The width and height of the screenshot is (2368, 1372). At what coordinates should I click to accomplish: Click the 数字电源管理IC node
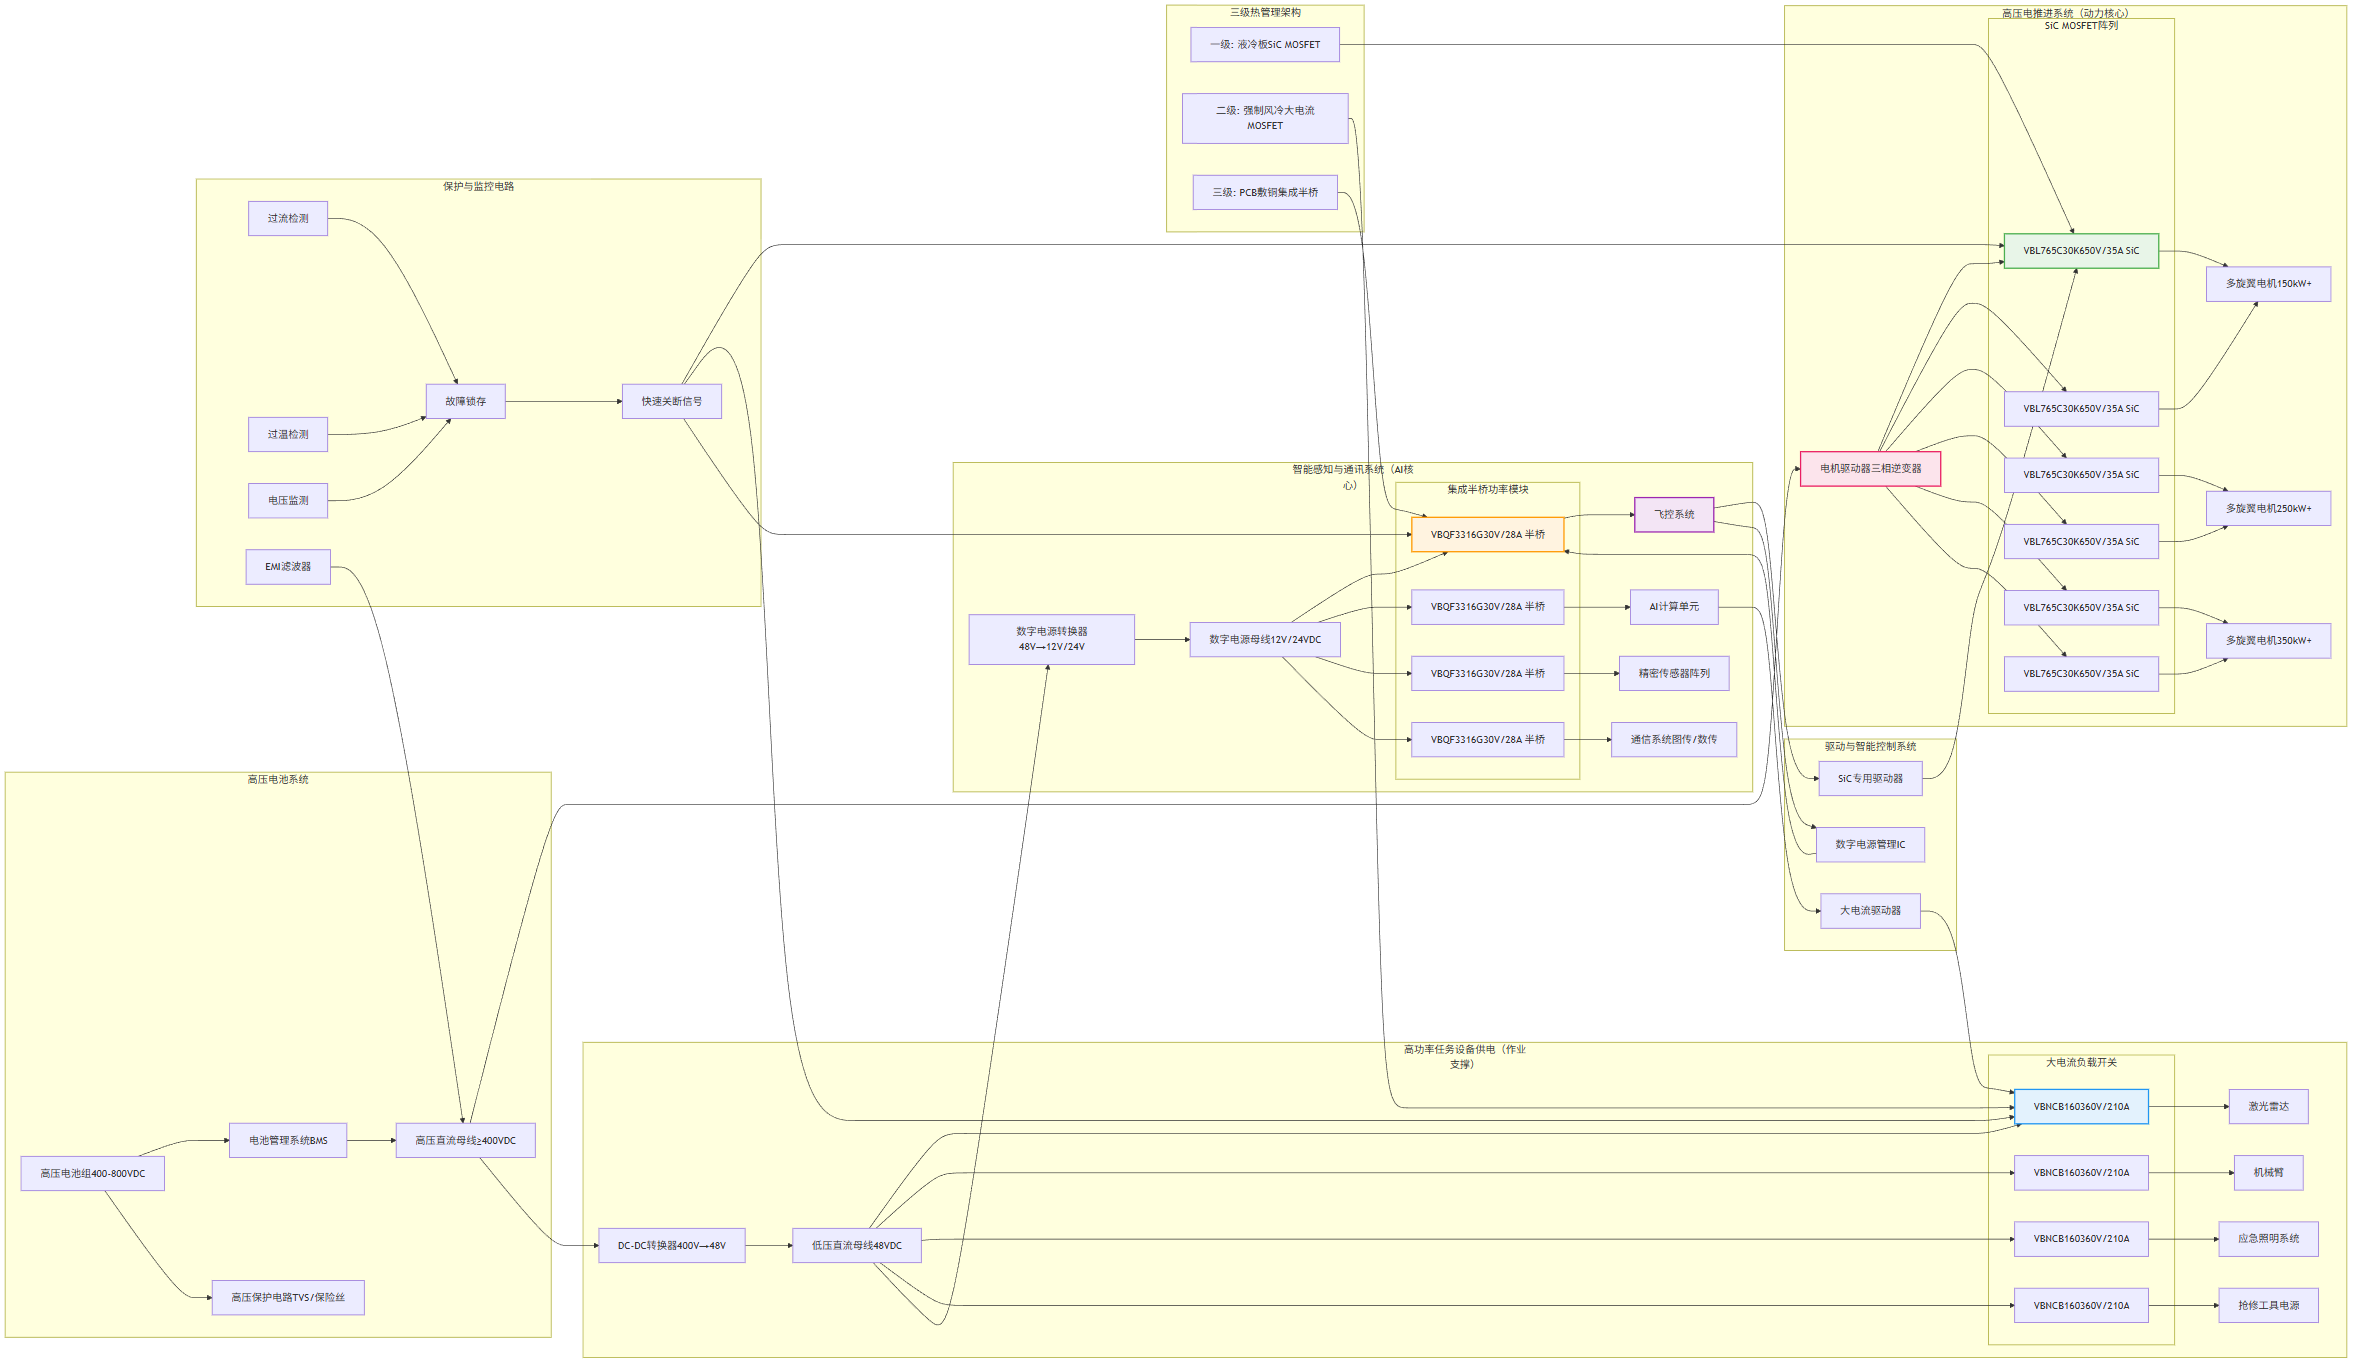click(x=1870, y=845)
